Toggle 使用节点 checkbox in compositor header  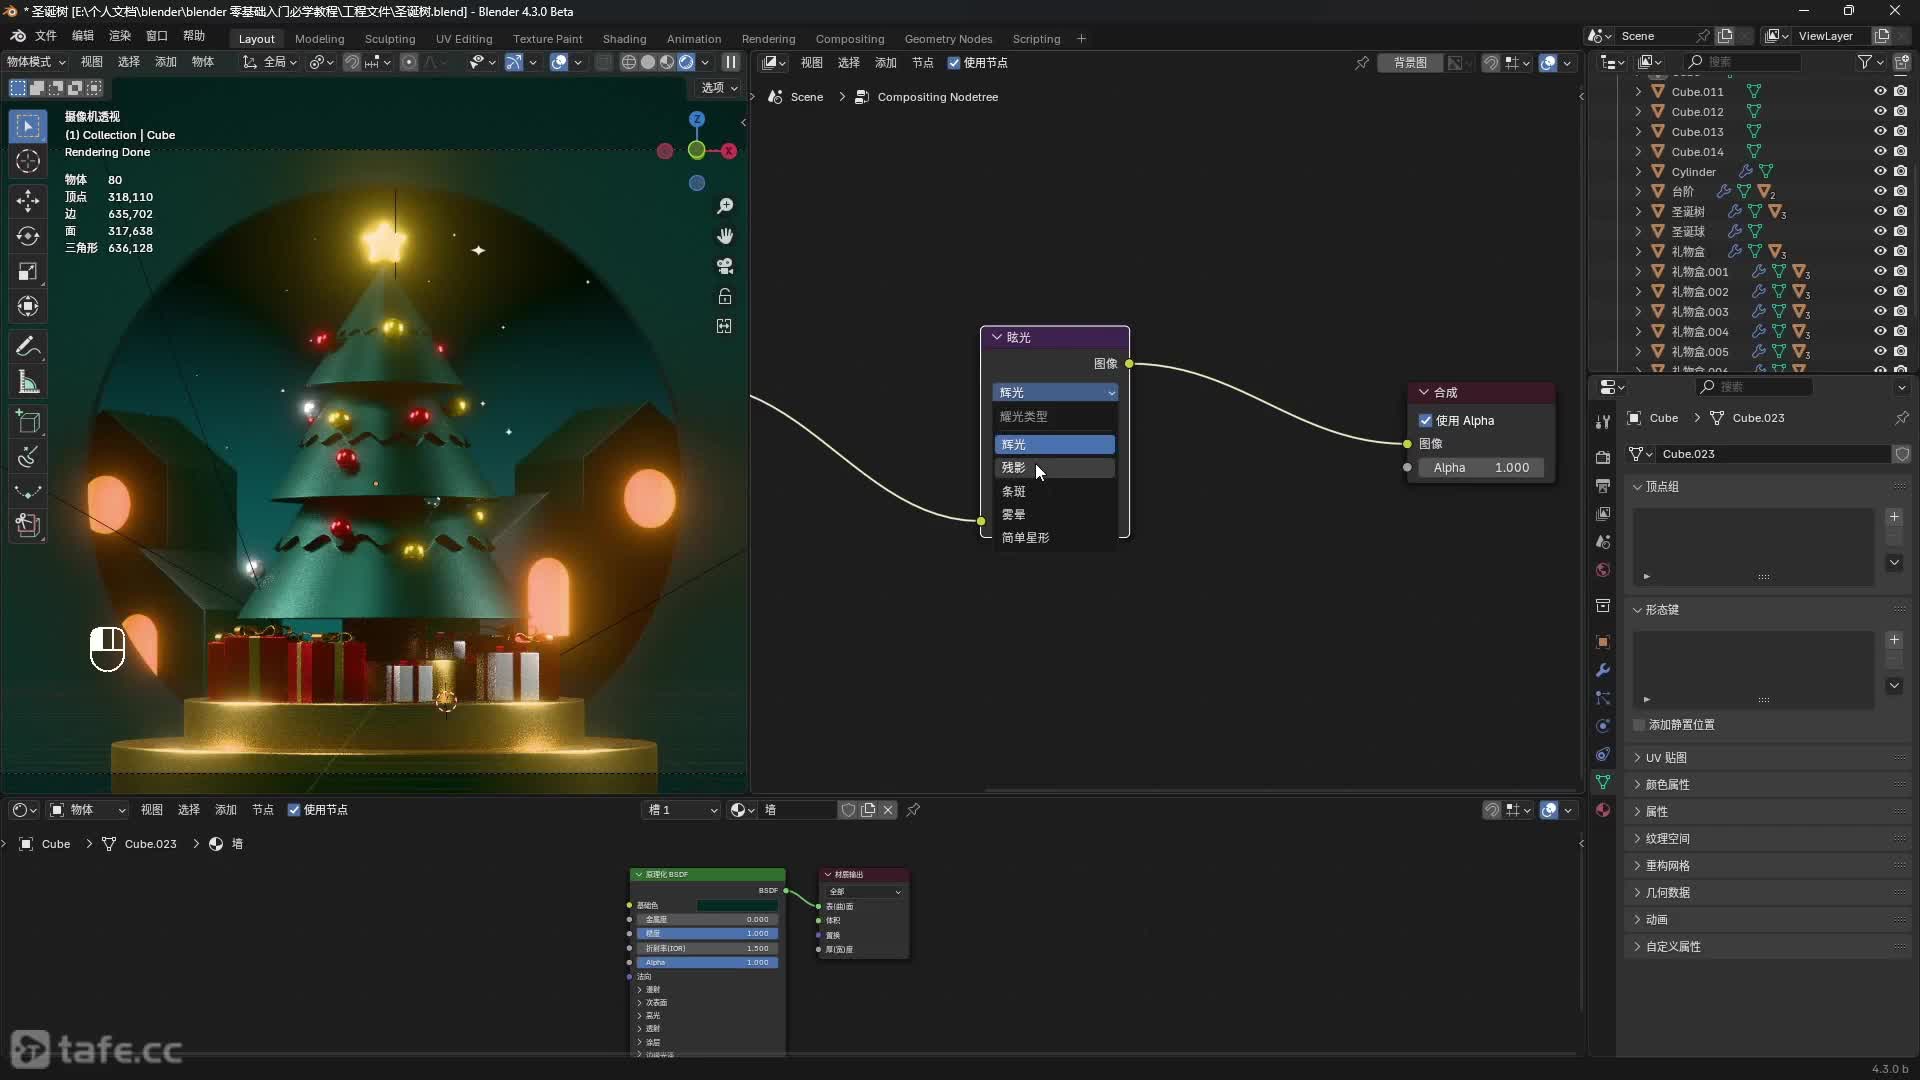tap(954, 63)
